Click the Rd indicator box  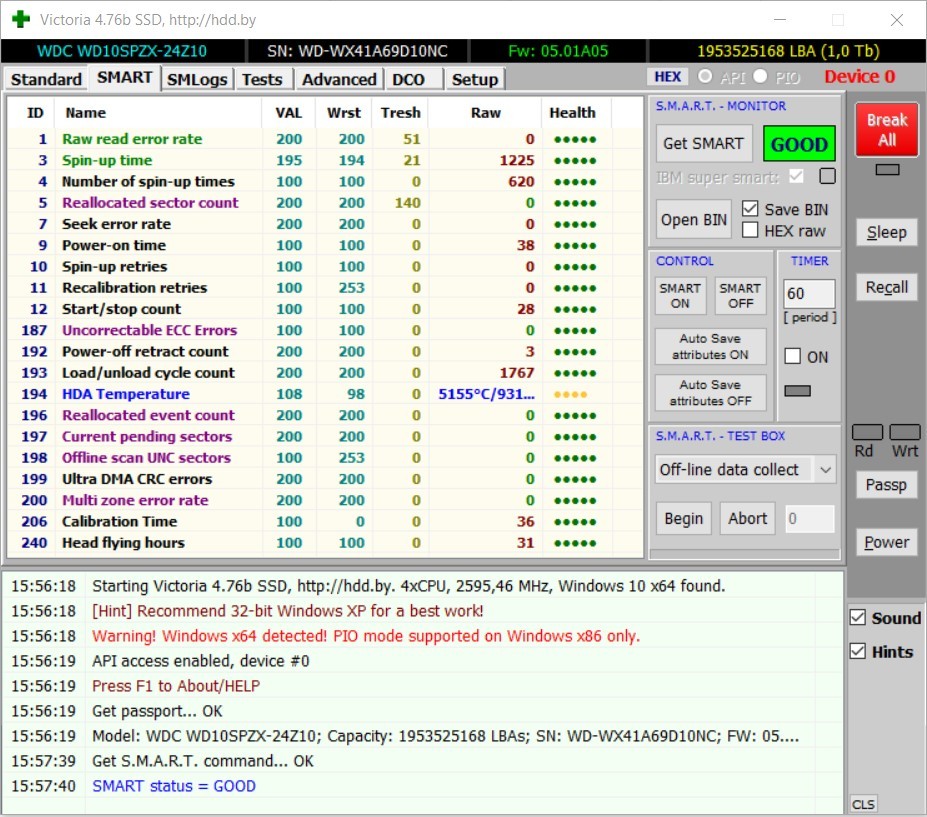point(867,432)
